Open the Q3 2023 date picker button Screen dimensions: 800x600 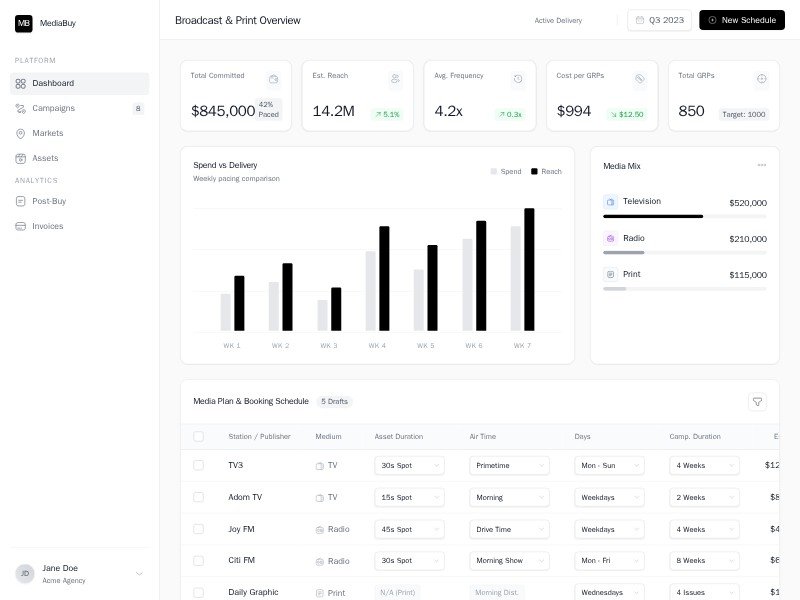(658, 20)
